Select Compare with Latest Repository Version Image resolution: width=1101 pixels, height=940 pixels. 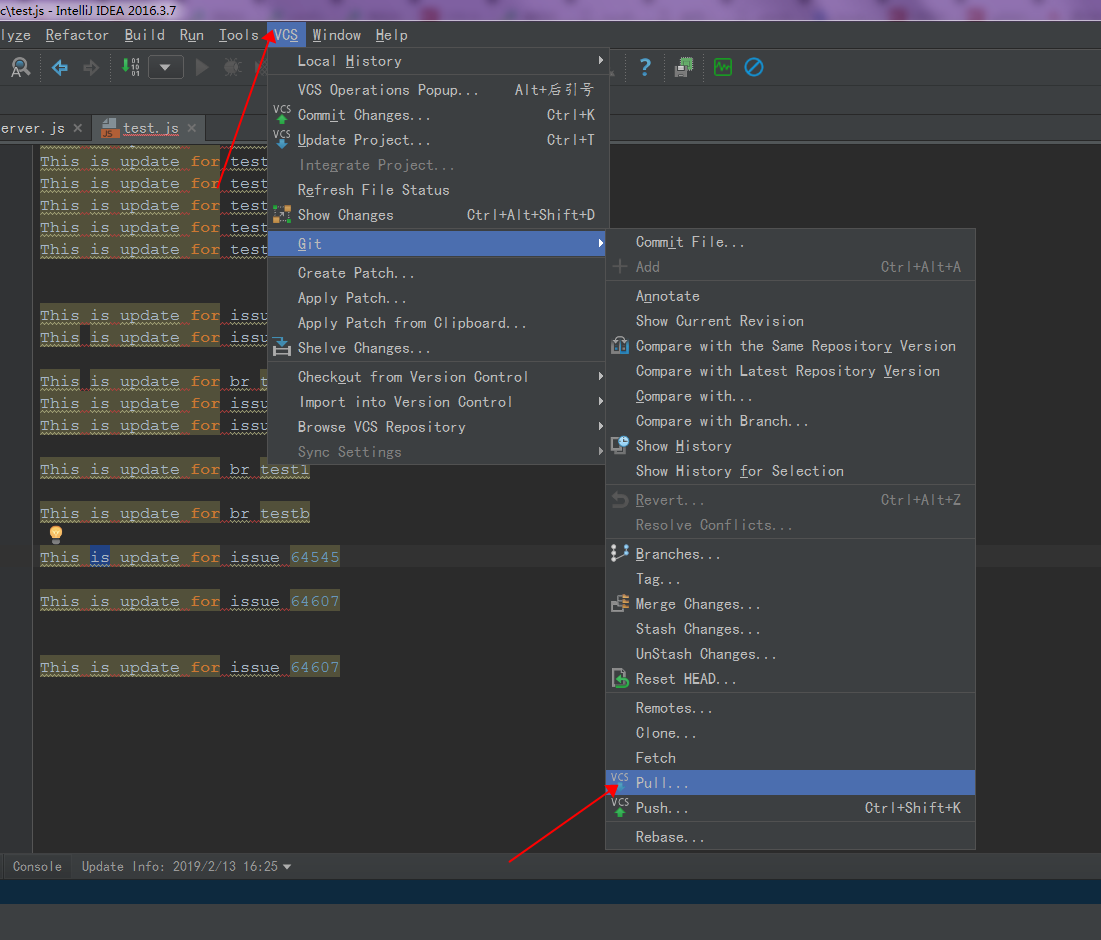coord(791,371)
